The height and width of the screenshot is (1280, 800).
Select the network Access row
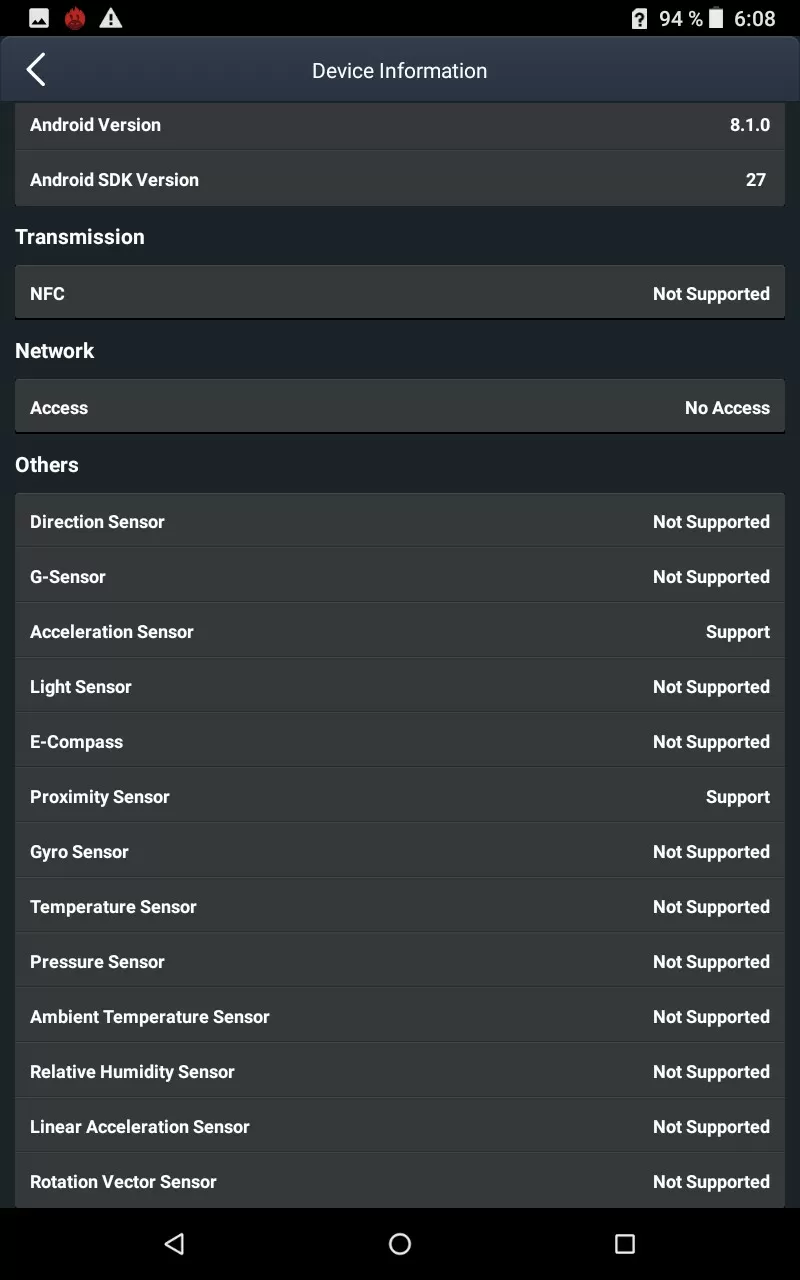pos(400,407)
